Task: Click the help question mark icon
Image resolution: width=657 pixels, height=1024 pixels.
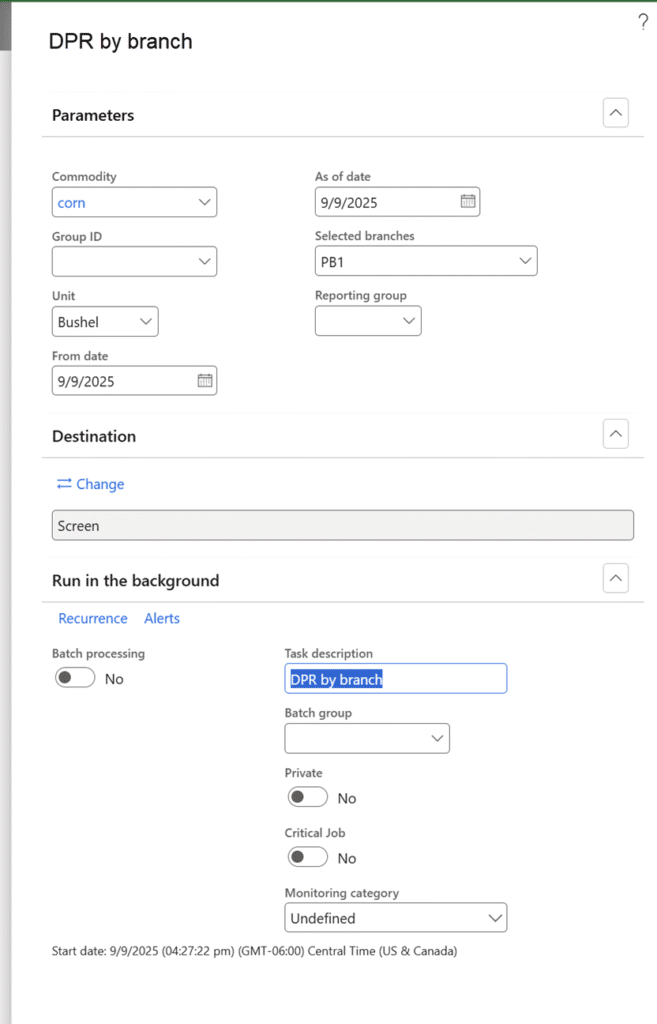Action: click(x=643, y=23)
